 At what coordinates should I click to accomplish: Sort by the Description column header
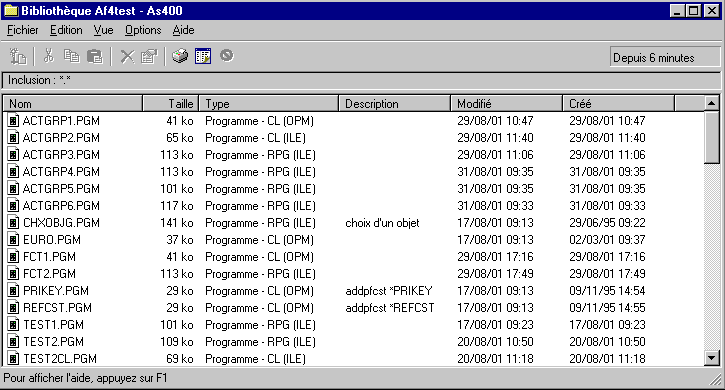pyautogui.click(x=395, y=104)
